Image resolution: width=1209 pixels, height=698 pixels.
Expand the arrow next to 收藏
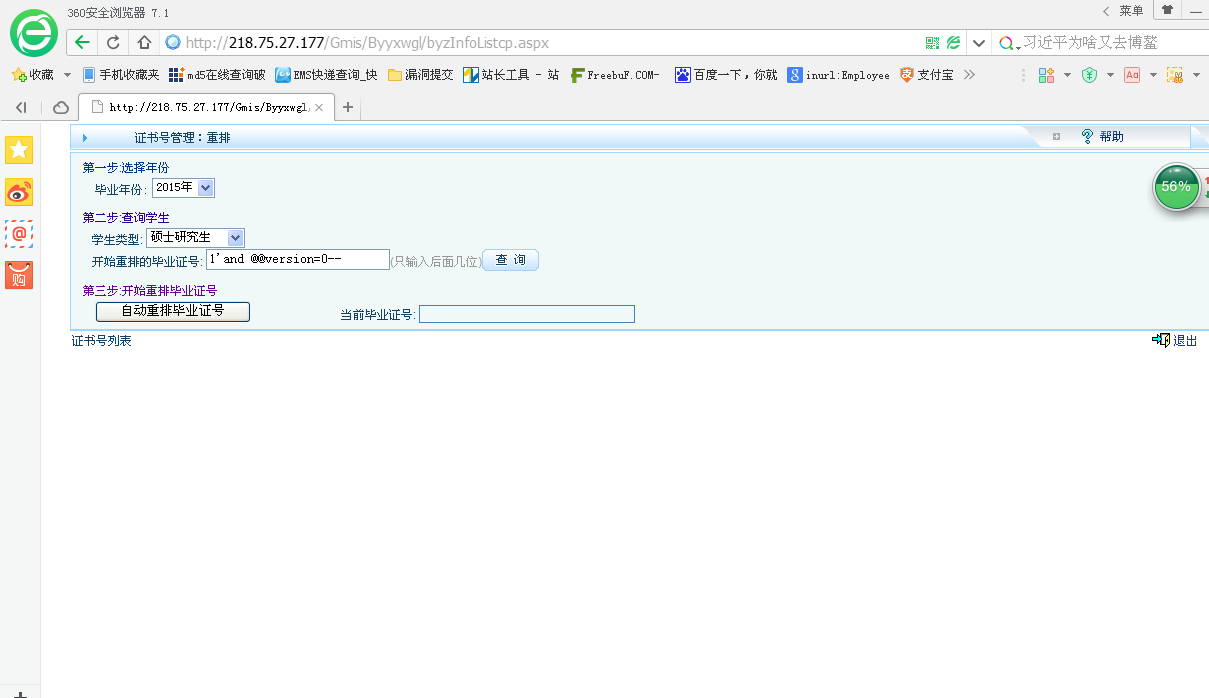67,75
